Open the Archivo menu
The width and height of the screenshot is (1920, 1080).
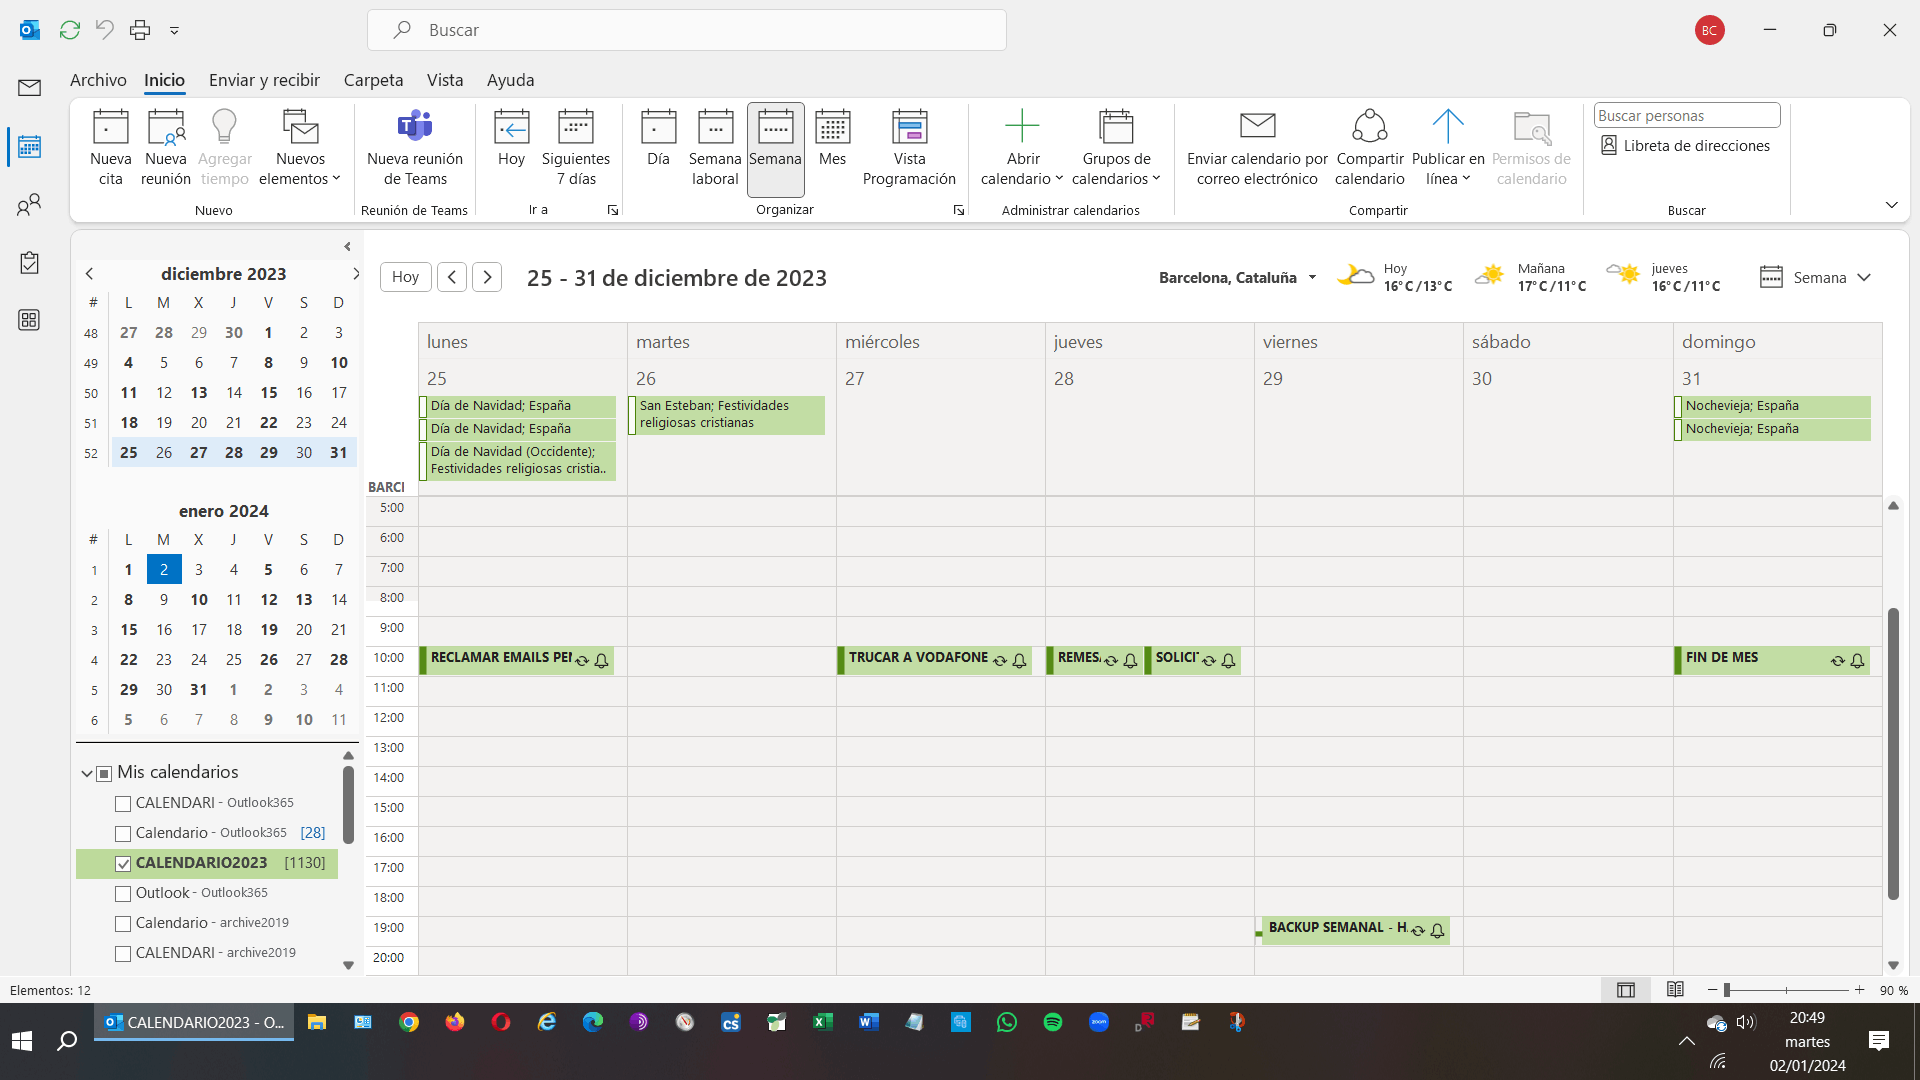pyautogui.click(x=98, y=80)
